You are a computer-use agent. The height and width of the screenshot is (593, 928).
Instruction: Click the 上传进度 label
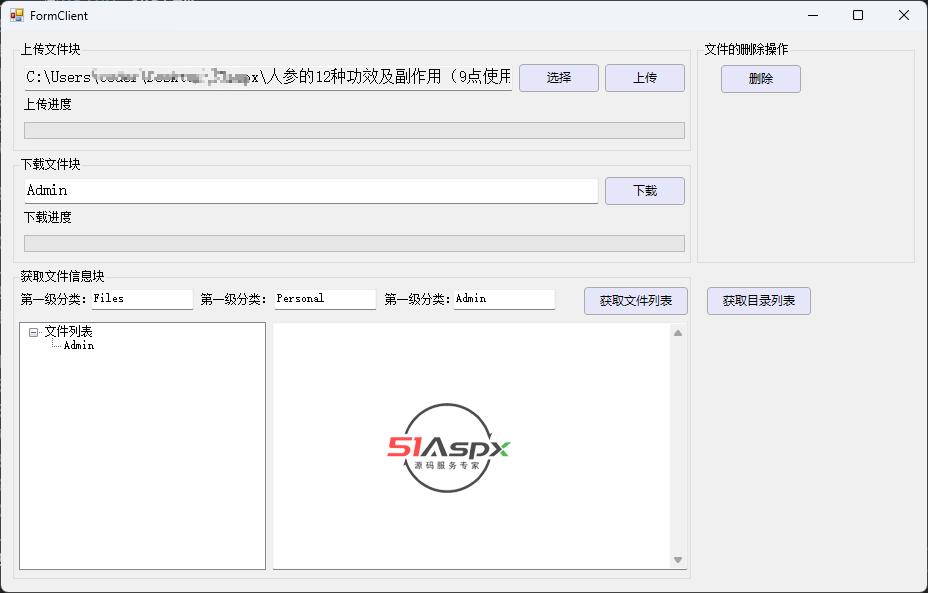tap(47, 104)
